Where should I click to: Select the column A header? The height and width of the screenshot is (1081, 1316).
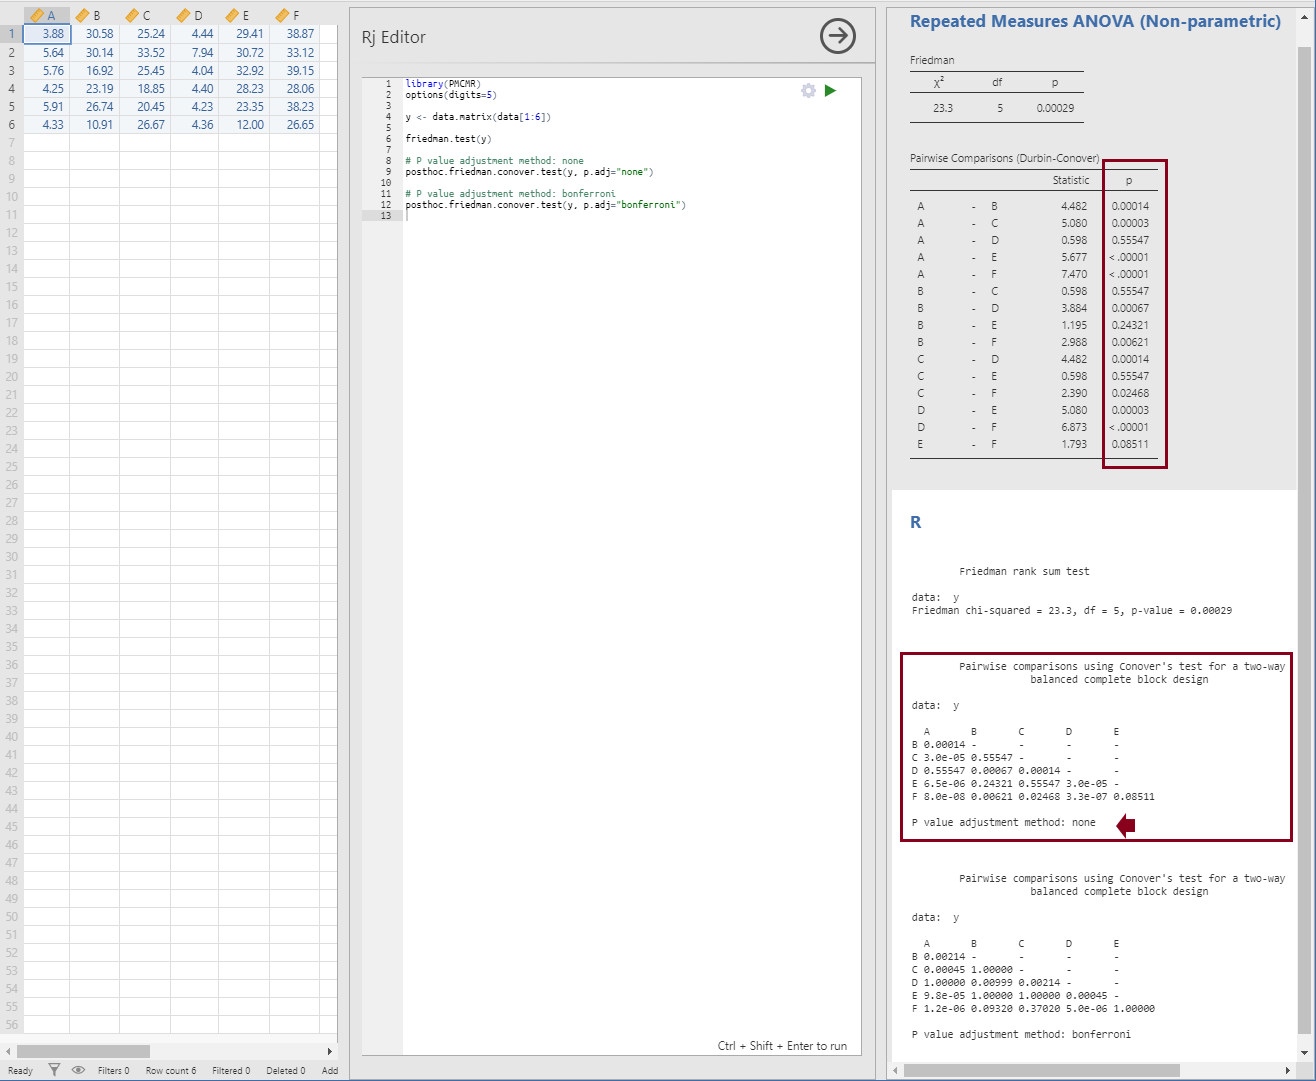coord(46,15)
